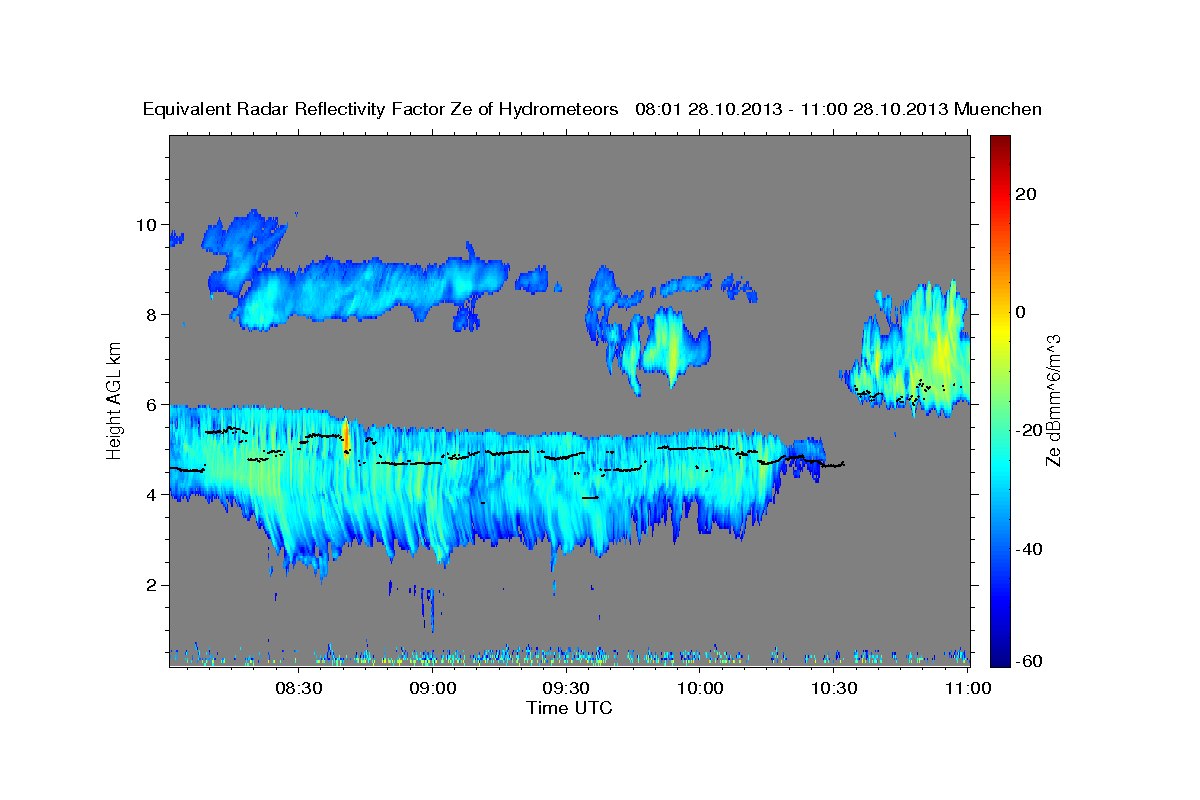Click the height tick label 2
1200x800 pixels.
(x=152, y=584)
